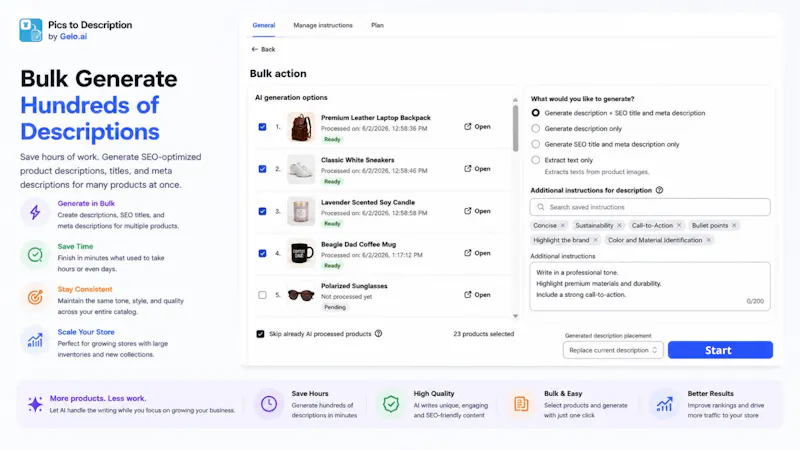Open the Lavender Scented Soy Candle product

pos(478,211)
